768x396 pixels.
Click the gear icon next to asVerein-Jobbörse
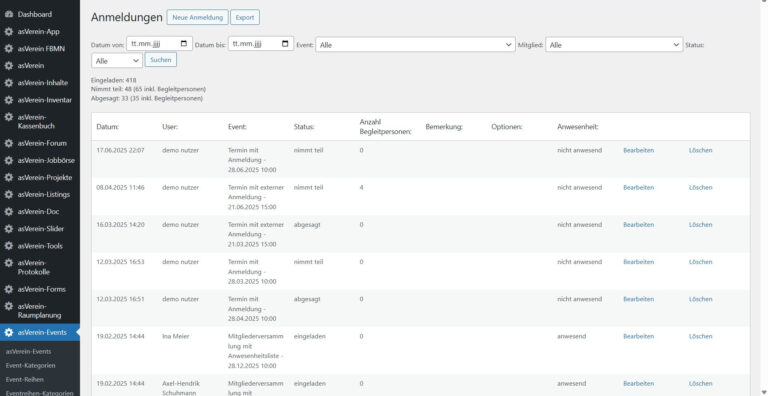point(8,160)
